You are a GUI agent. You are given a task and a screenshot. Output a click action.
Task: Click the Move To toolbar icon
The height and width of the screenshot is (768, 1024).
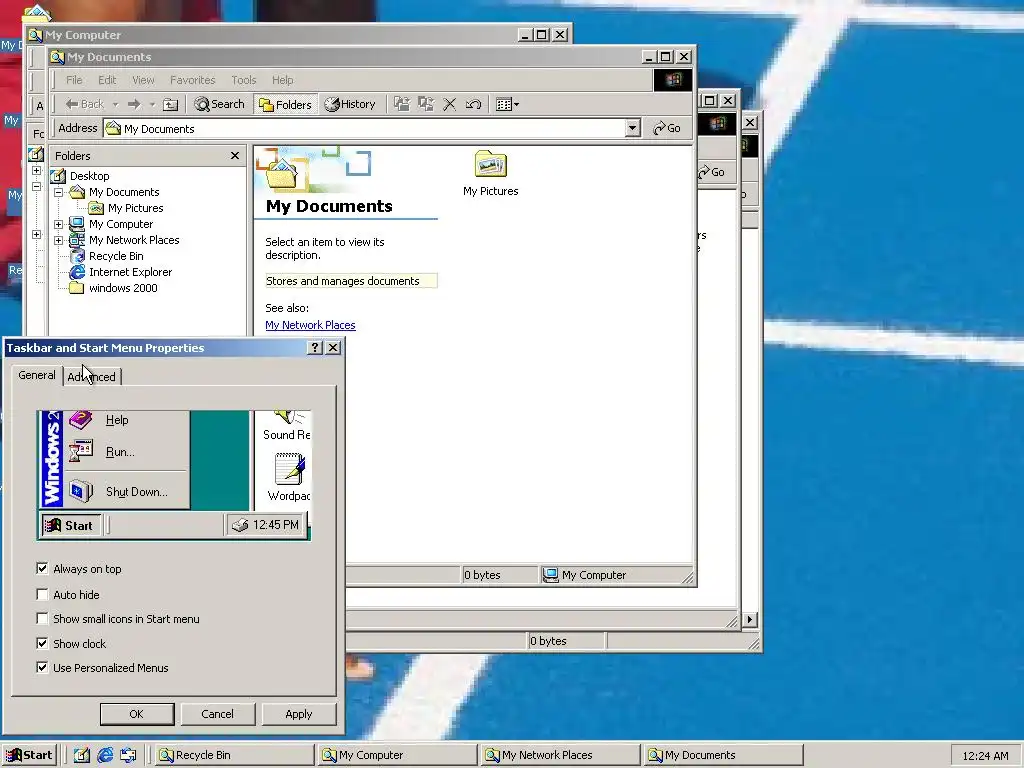coord(402,104)
